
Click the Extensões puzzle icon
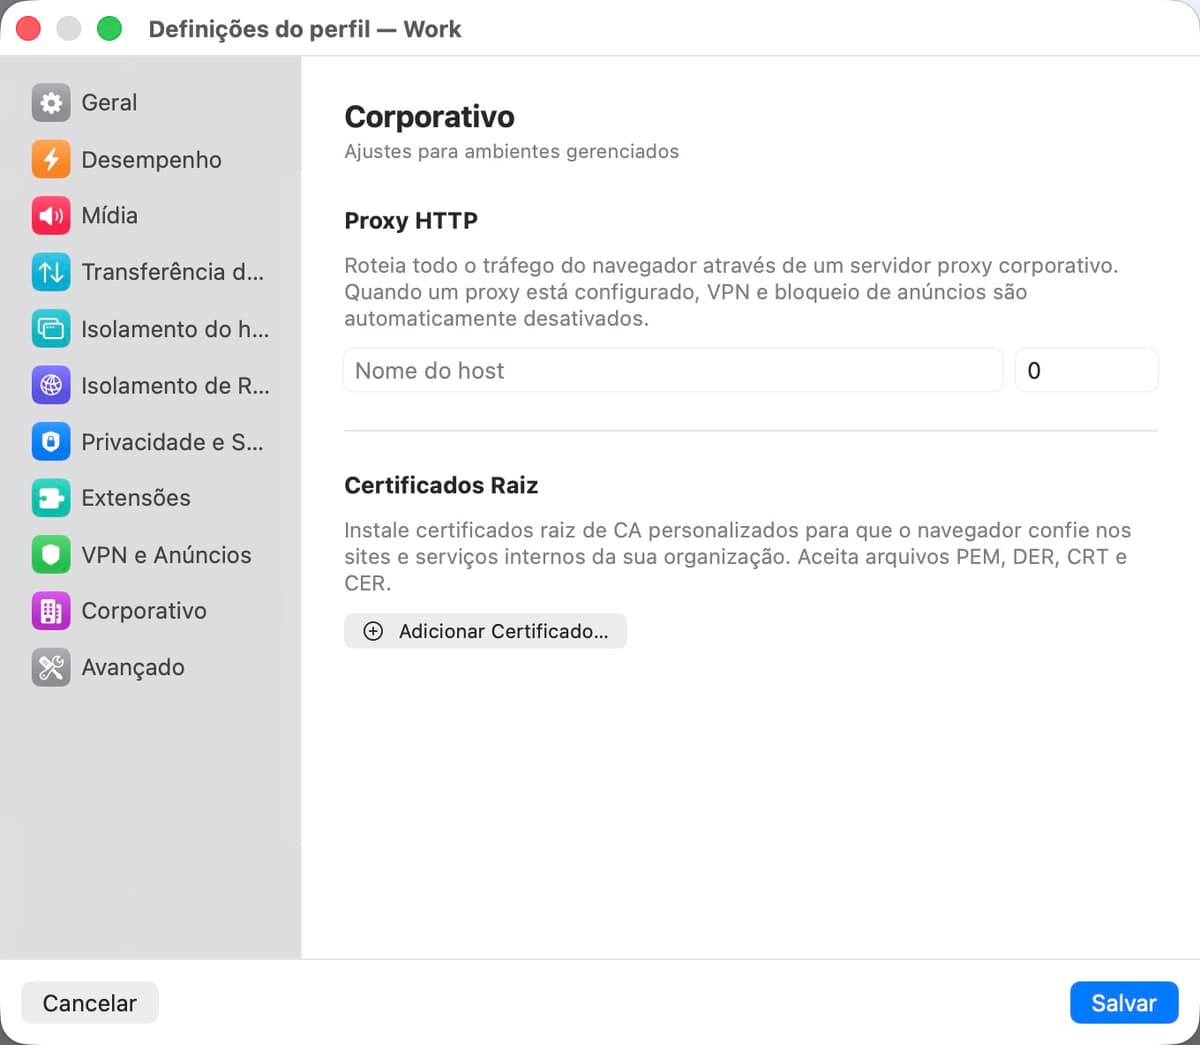(x=51, y=498)
